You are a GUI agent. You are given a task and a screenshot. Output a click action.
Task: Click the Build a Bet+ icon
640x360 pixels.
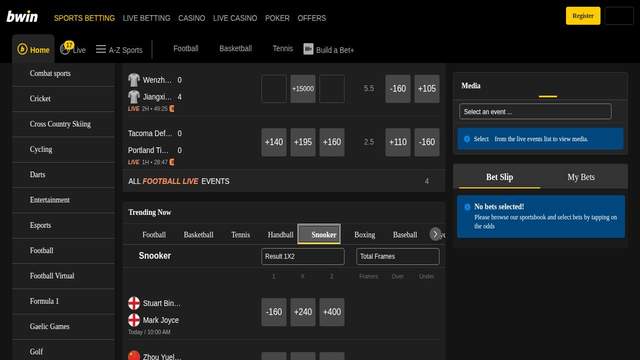click(x=308, y=49)
